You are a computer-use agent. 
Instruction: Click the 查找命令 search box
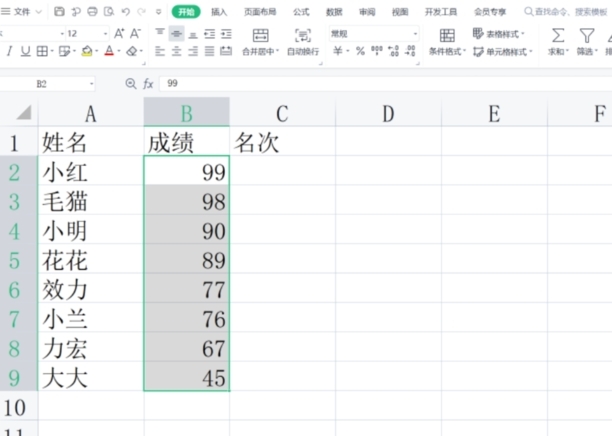(567, 12)
